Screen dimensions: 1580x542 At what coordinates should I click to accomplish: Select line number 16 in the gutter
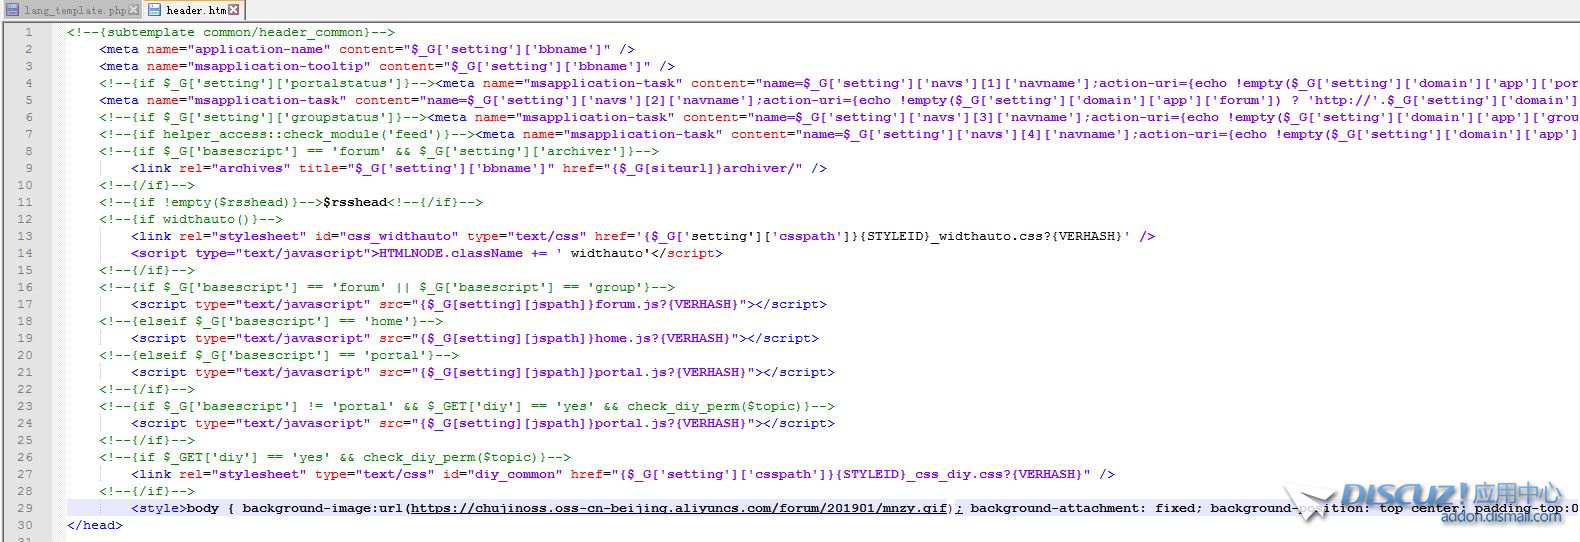click(x=25, y=287)
